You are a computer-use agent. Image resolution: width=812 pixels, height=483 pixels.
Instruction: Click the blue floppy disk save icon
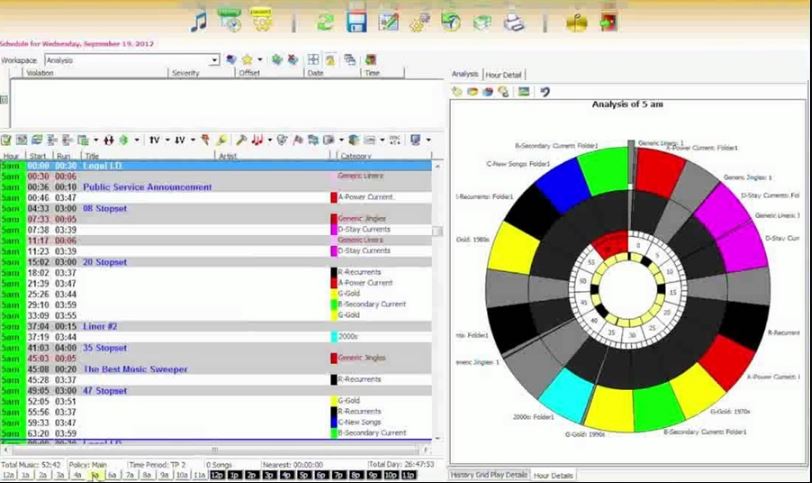[x=355, y=21]
